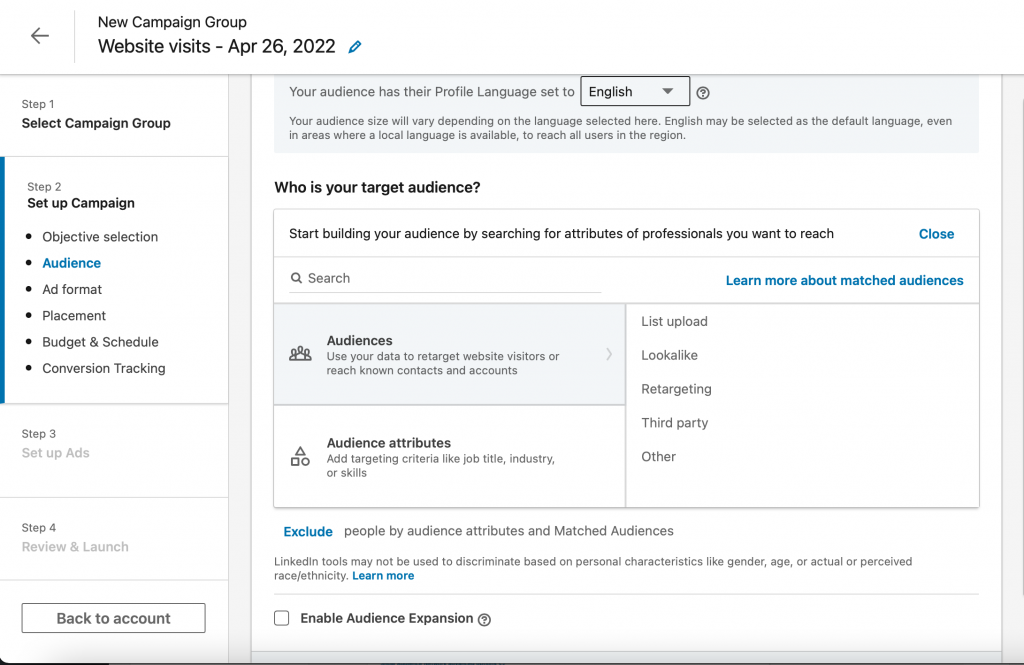The height and width of the screenshot is (665, 1024).
Task: Click the search magnifier icon
Action: [x=297, y=278]
